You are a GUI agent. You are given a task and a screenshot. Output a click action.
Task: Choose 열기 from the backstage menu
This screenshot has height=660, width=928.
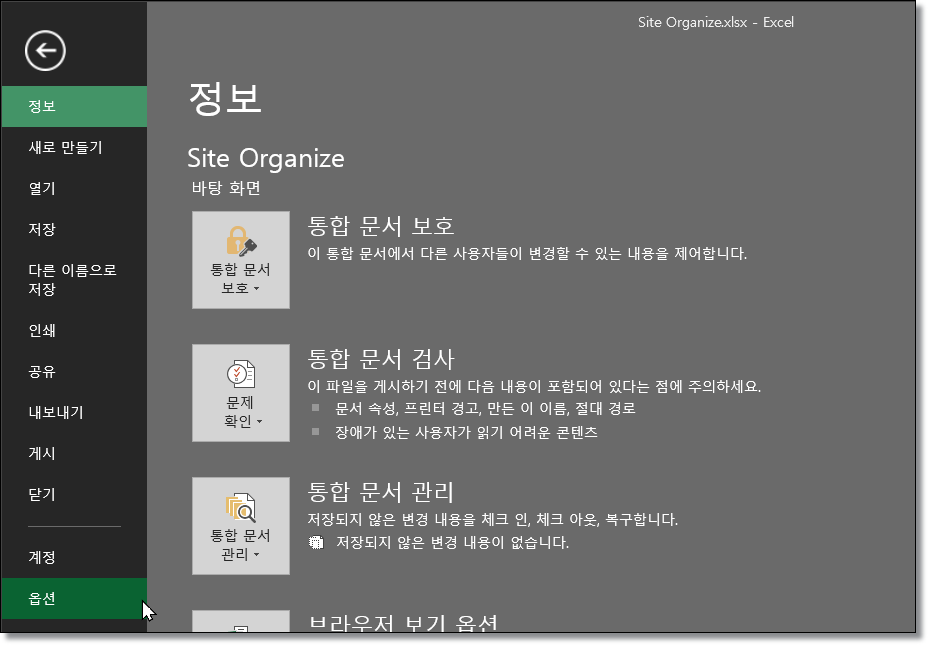point(74,188)
